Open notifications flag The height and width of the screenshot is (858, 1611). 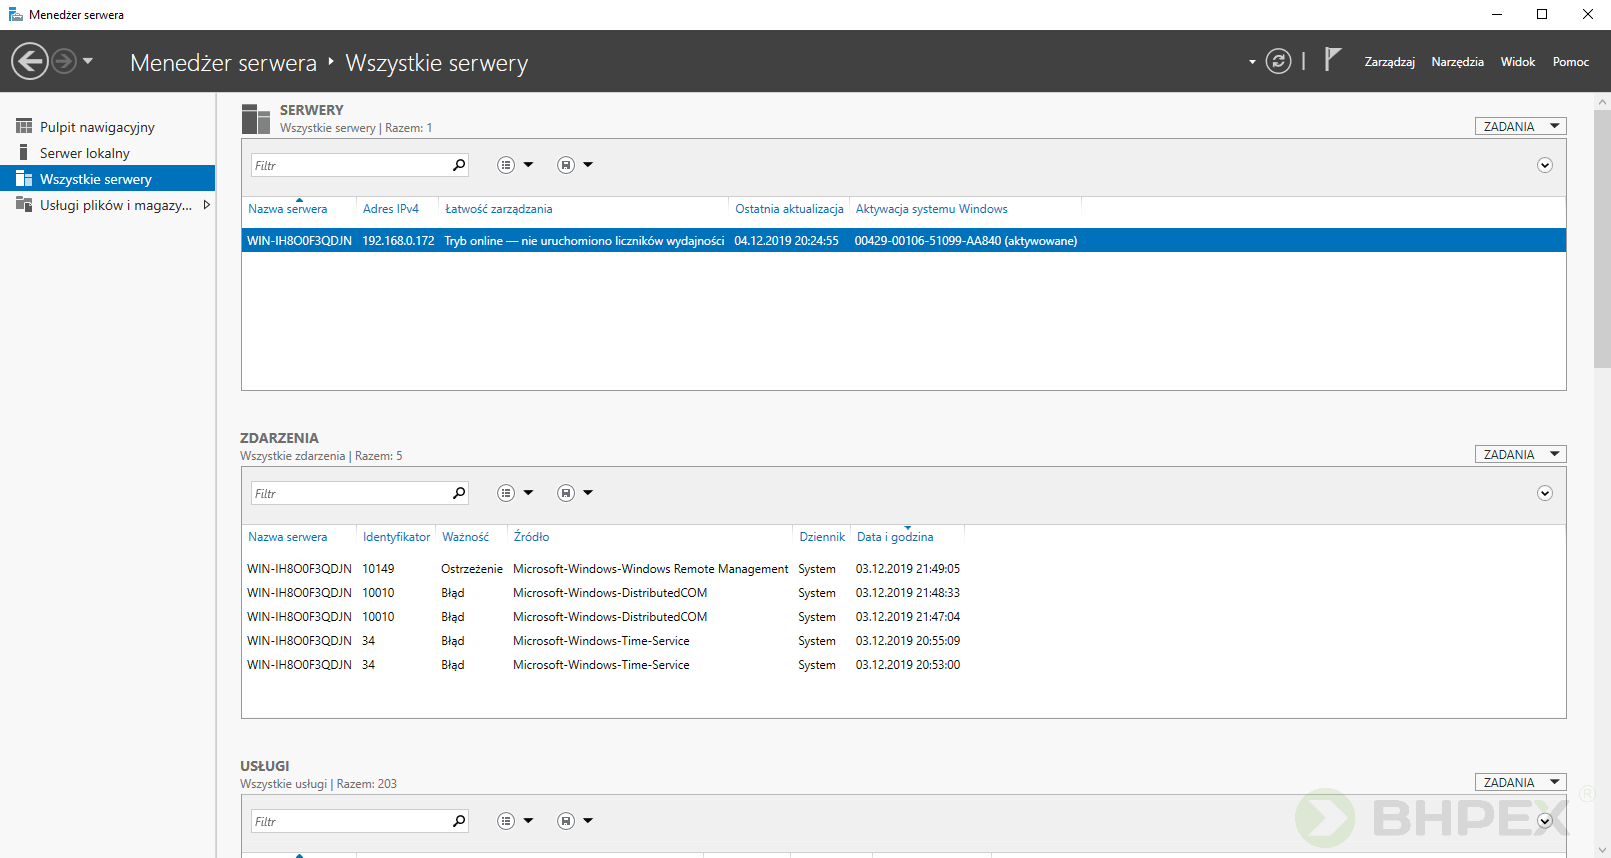click(x=1332, y=60)
